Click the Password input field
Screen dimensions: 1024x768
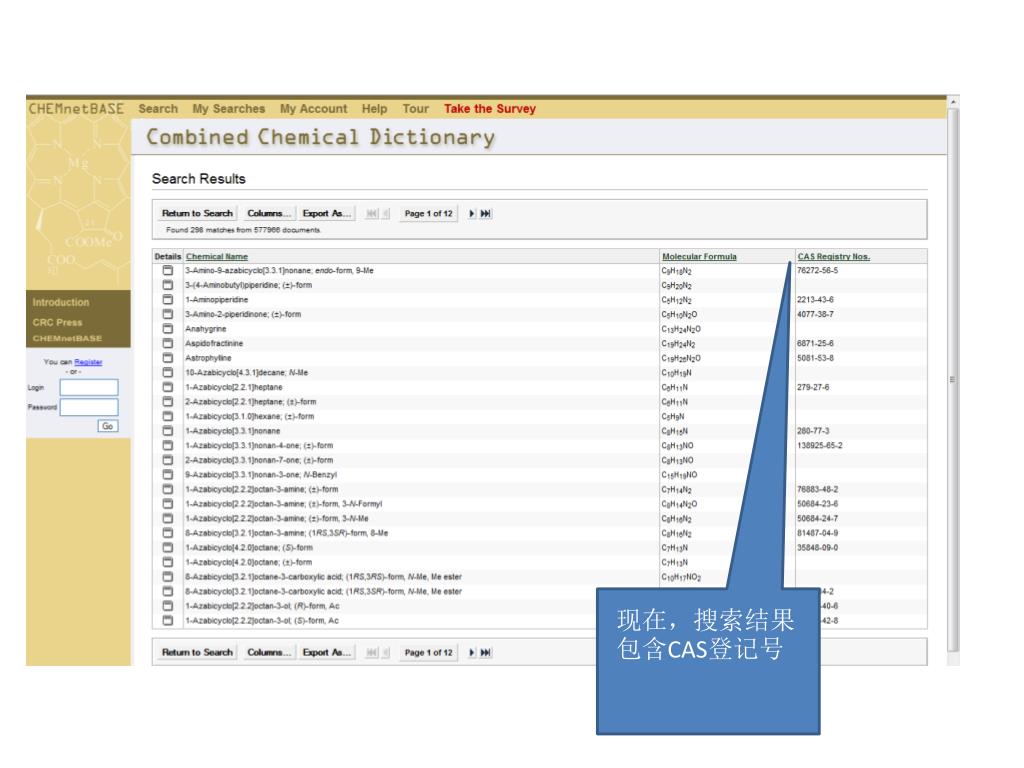coord(89,408)
